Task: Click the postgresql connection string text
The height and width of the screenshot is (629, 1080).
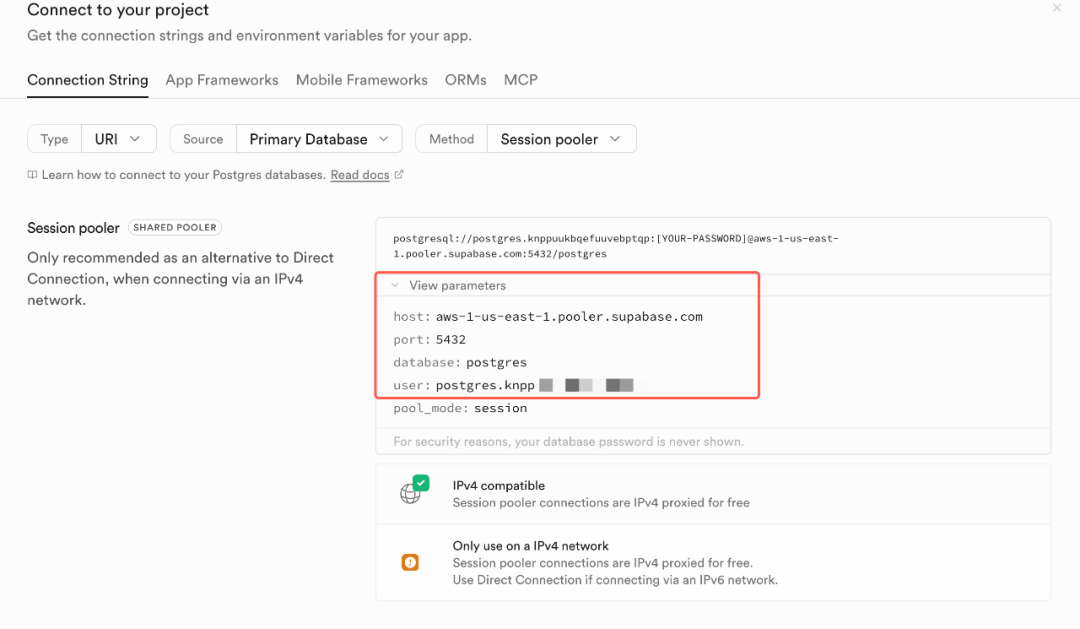Action: 616,246
